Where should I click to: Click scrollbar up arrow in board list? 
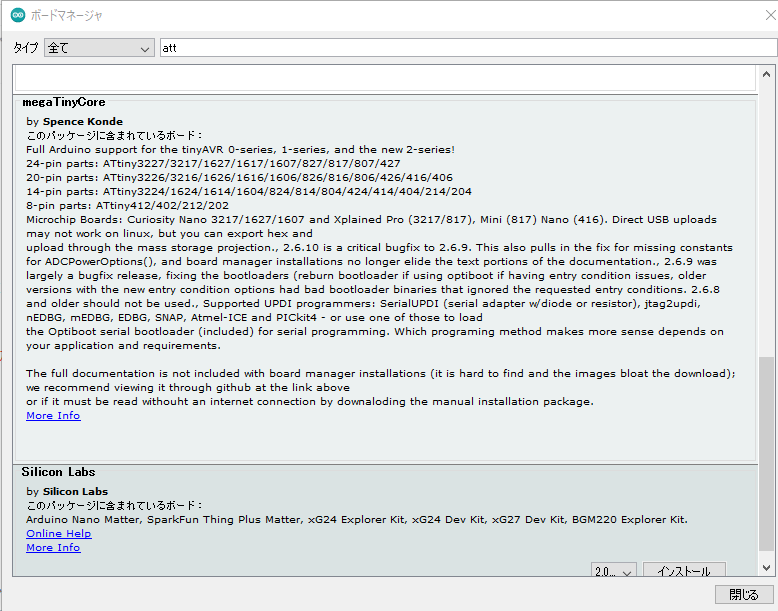point(766,74)
